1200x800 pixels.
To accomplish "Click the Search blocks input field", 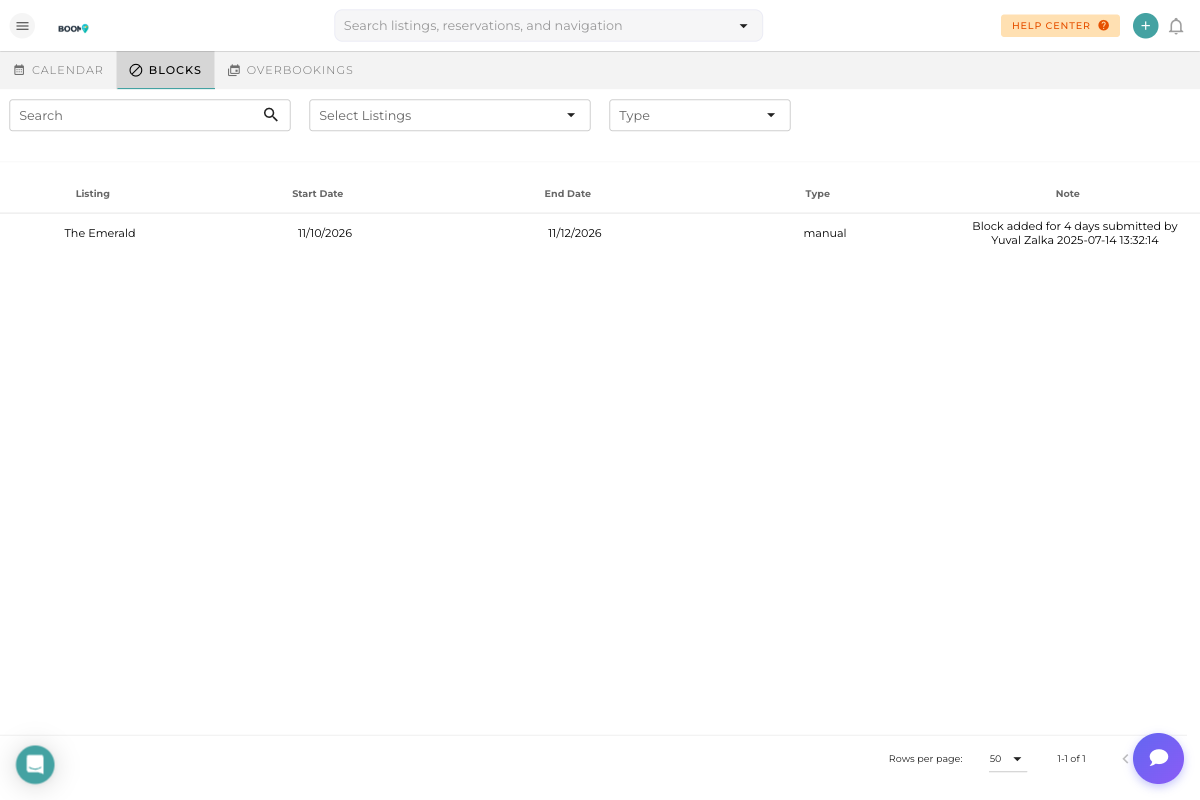I will click(130, 115).
